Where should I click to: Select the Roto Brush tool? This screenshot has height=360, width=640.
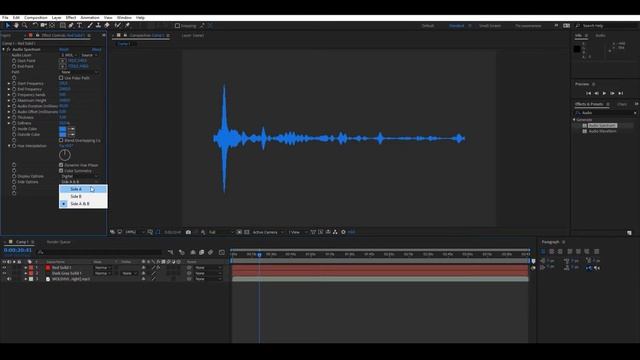(x=118, y=25)
